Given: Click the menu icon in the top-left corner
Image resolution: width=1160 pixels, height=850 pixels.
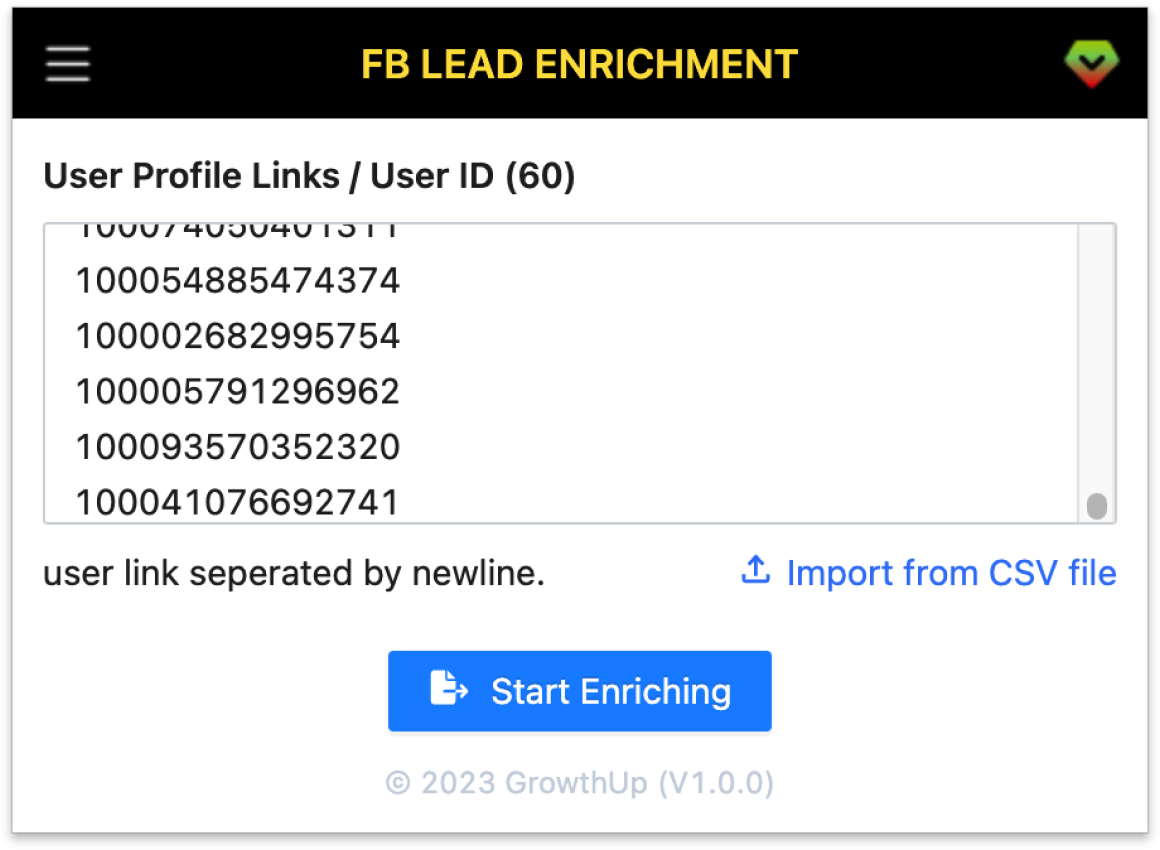Looking at the screenshot, I should (x=66, y=63).
